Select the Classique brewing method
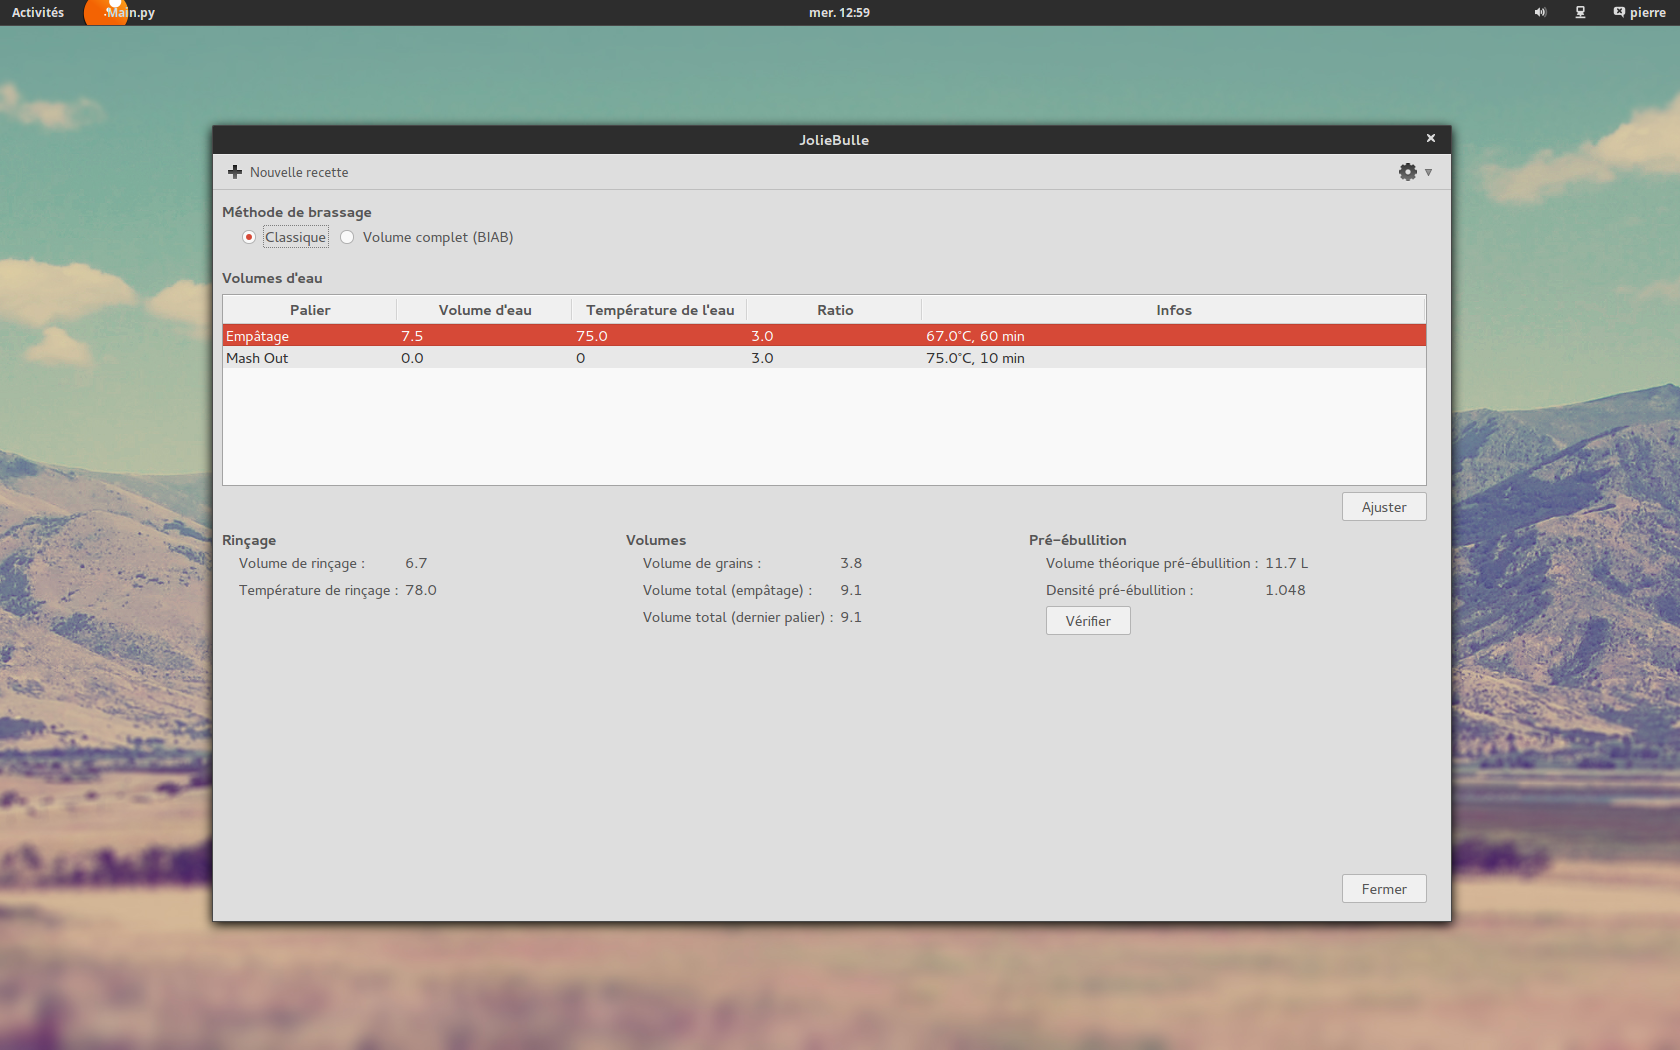1680x1050 pixels. coord(249,237)
